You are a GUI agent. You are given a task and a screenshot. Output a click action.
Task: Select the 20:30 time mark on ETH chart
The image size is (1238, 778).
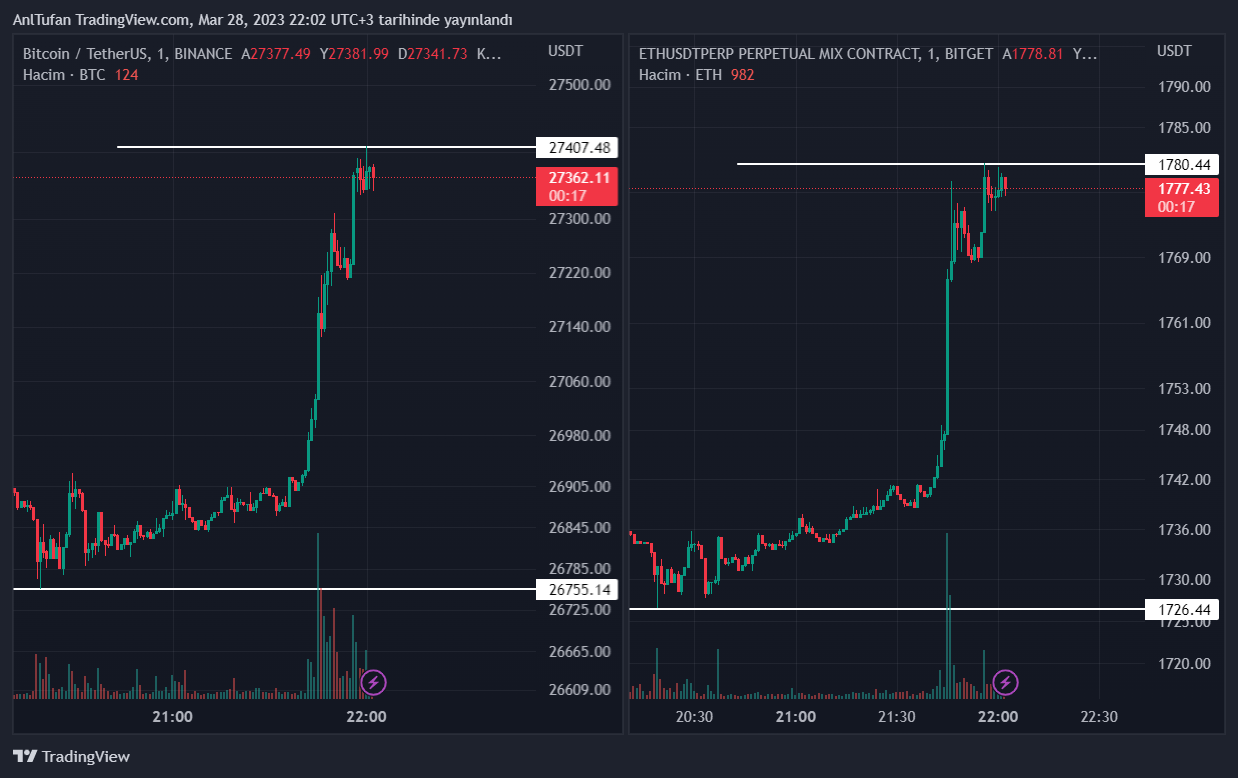tap(694, 717)
